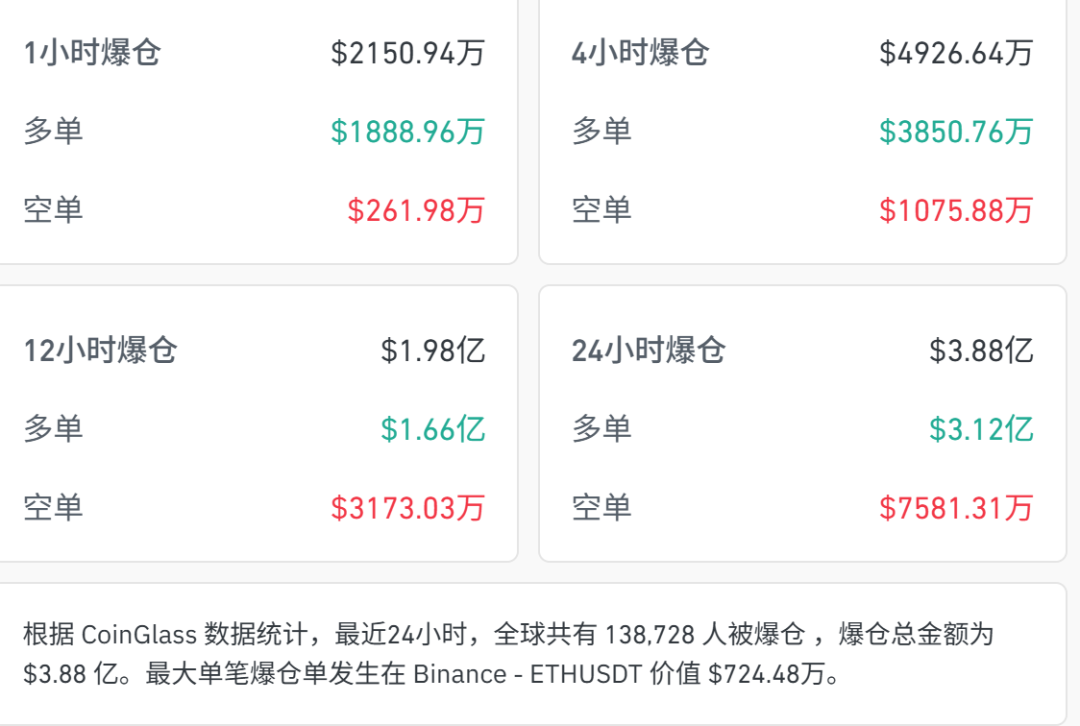The height and width of the screenshot is (726, 1080).
Task: Click the 4-hour short value $1075.88万
Action: [x=956, y=210]
